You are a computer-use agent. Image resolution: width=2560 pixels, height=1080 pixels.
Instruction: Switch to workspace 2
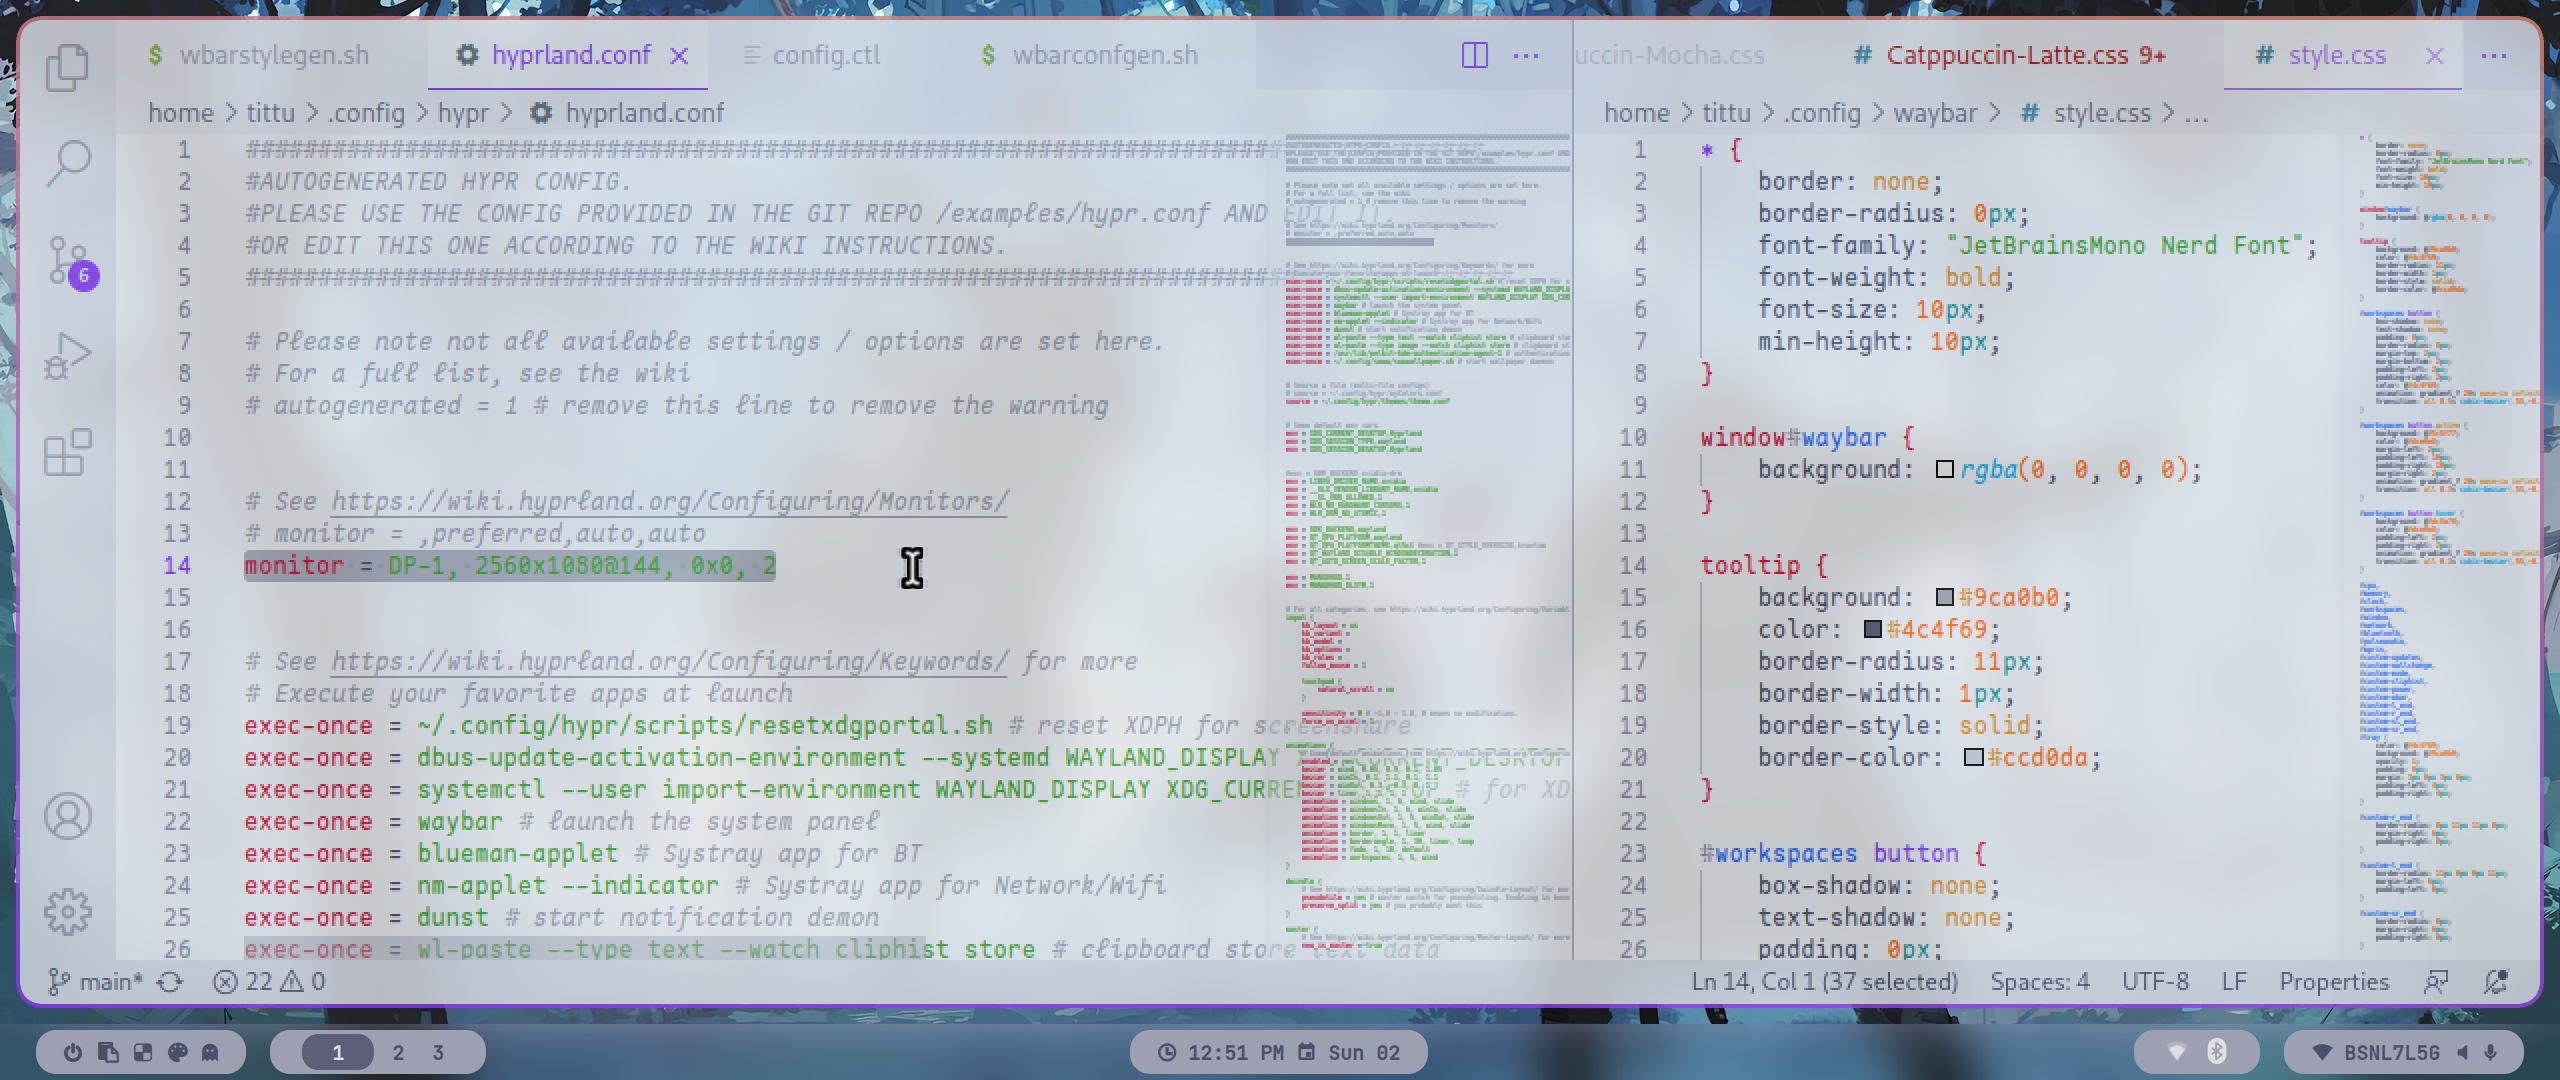pyautogui.click(x=396, y=1051)
